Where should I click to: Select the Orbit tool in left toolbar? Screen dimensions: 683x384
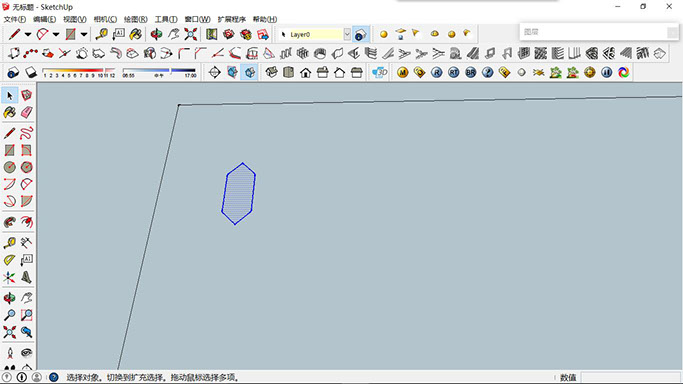coord(10,298)
